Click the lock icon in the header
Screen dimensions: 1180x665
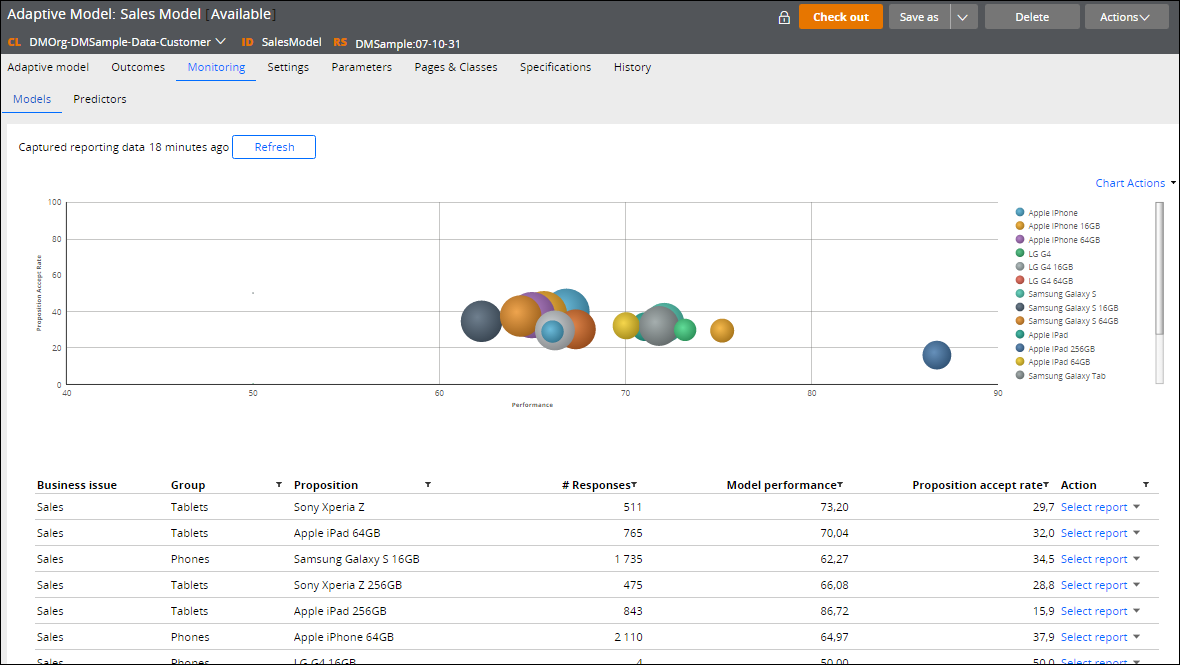click(x=786, y=17)
